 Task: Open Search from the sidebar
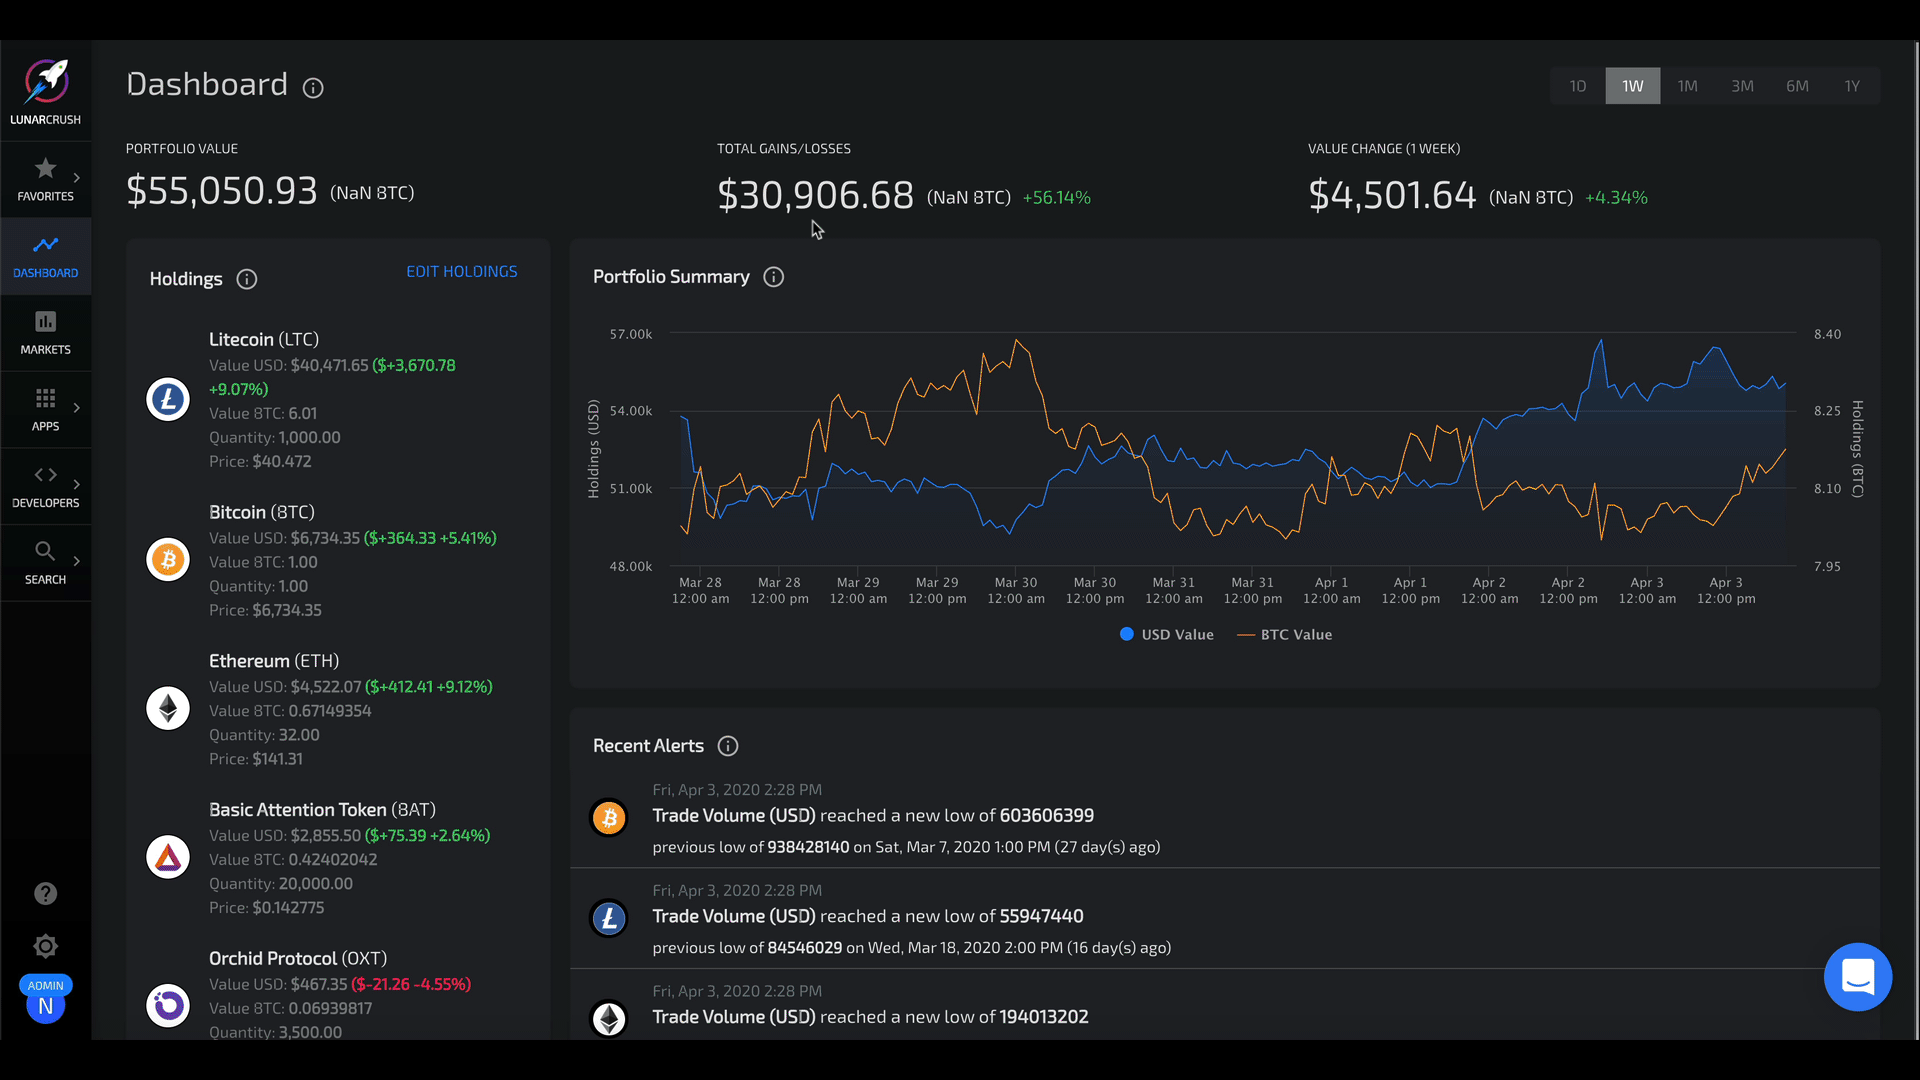(45, 563)
